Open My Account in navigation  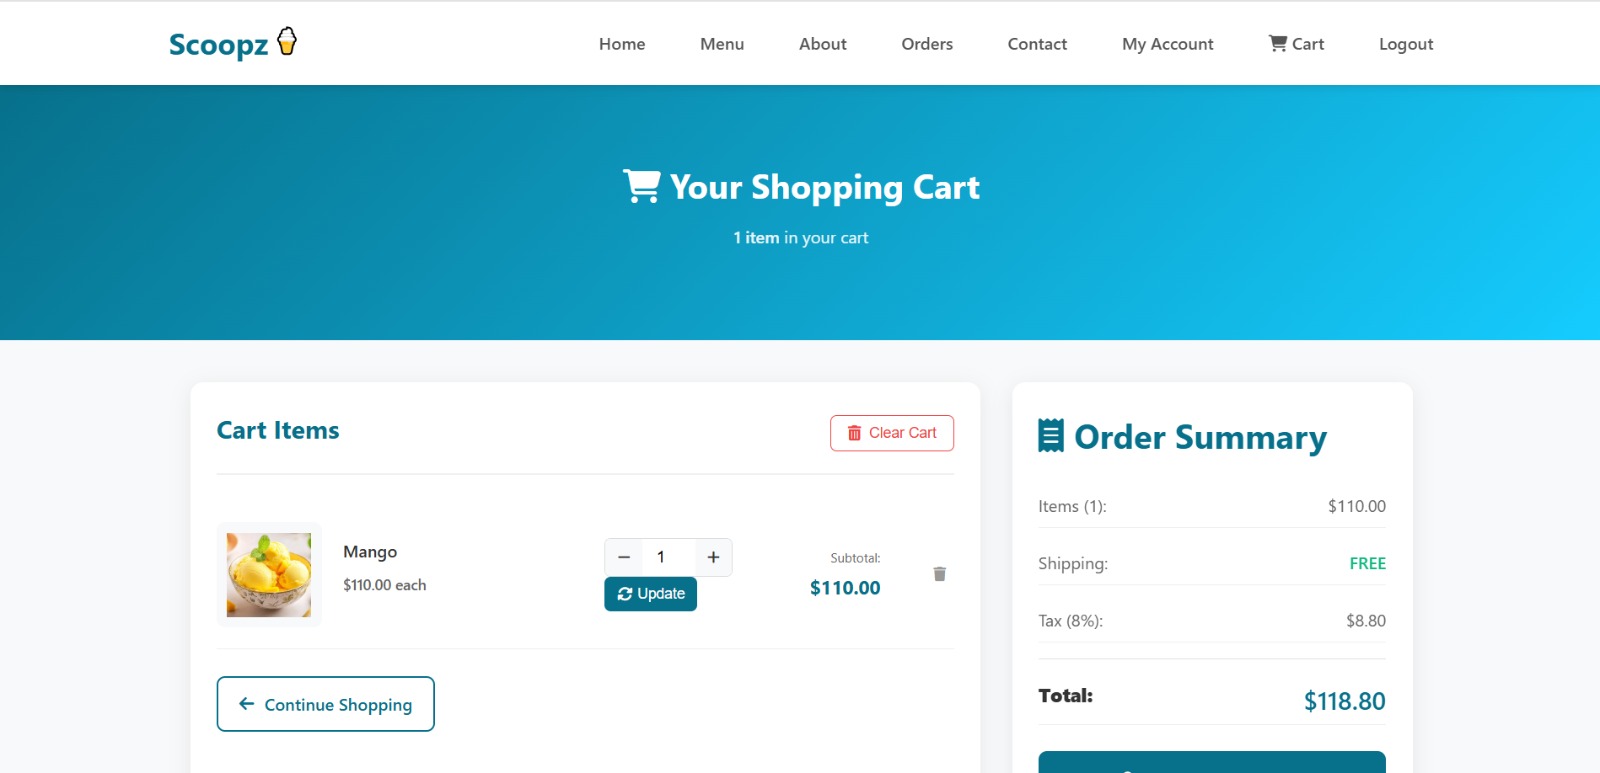coord(1167,44)
